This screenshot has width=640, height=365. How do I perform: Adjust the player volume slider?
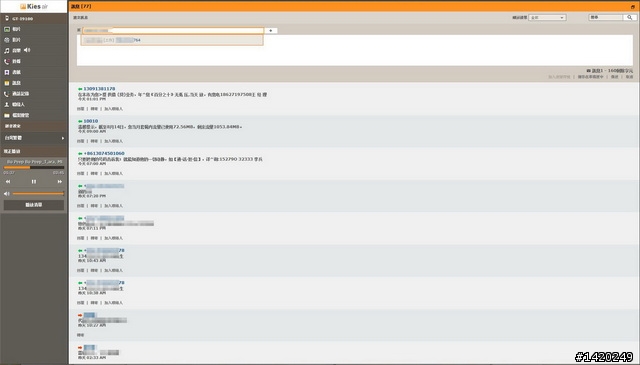click(x=38, y=194)
